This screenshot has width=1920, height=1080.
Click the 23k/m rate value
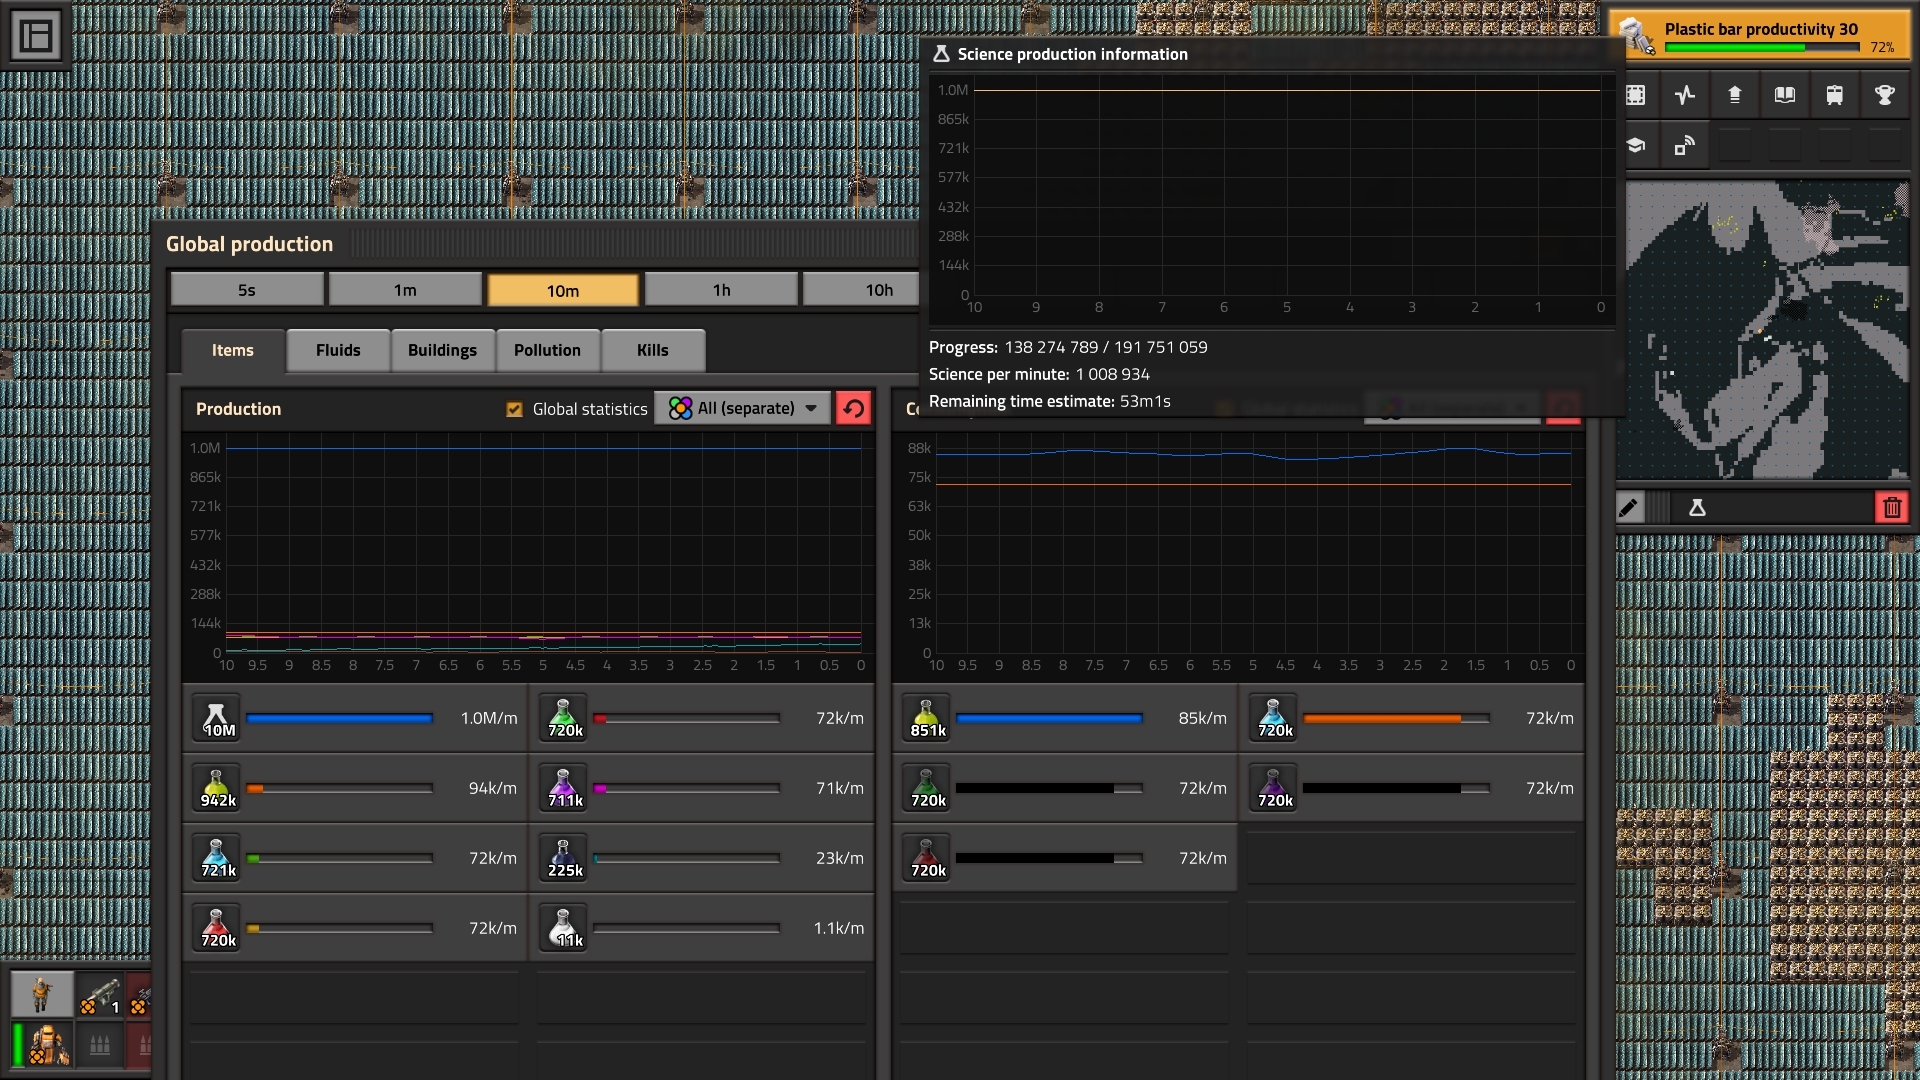(x=840, y=858)
